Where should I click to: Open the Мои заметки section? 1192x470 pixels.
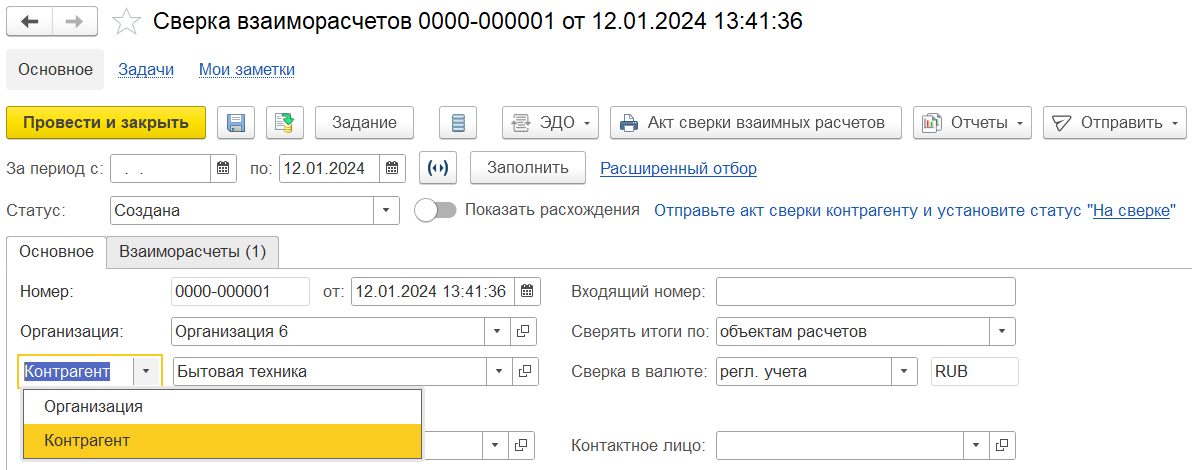tap(246, 69)
